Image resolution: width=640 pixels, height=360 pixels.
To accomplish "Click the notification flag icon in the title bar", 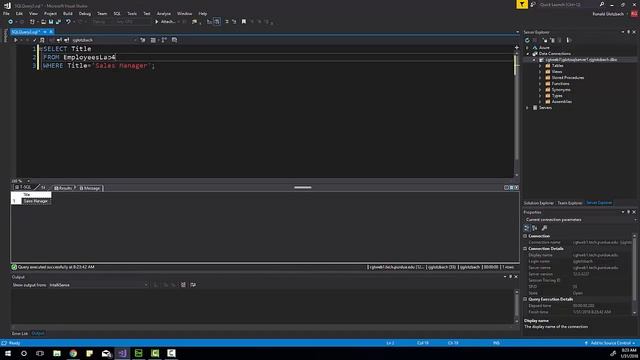I will tap(522, 4).
